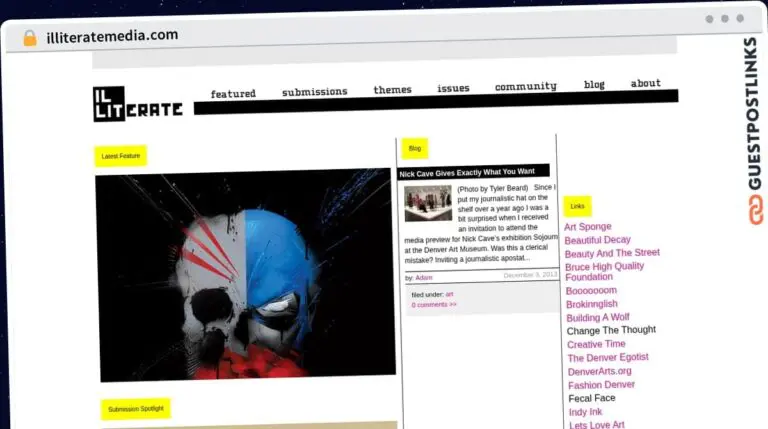
Task: Open author Adam's link
Action: [x=424, y=277]
